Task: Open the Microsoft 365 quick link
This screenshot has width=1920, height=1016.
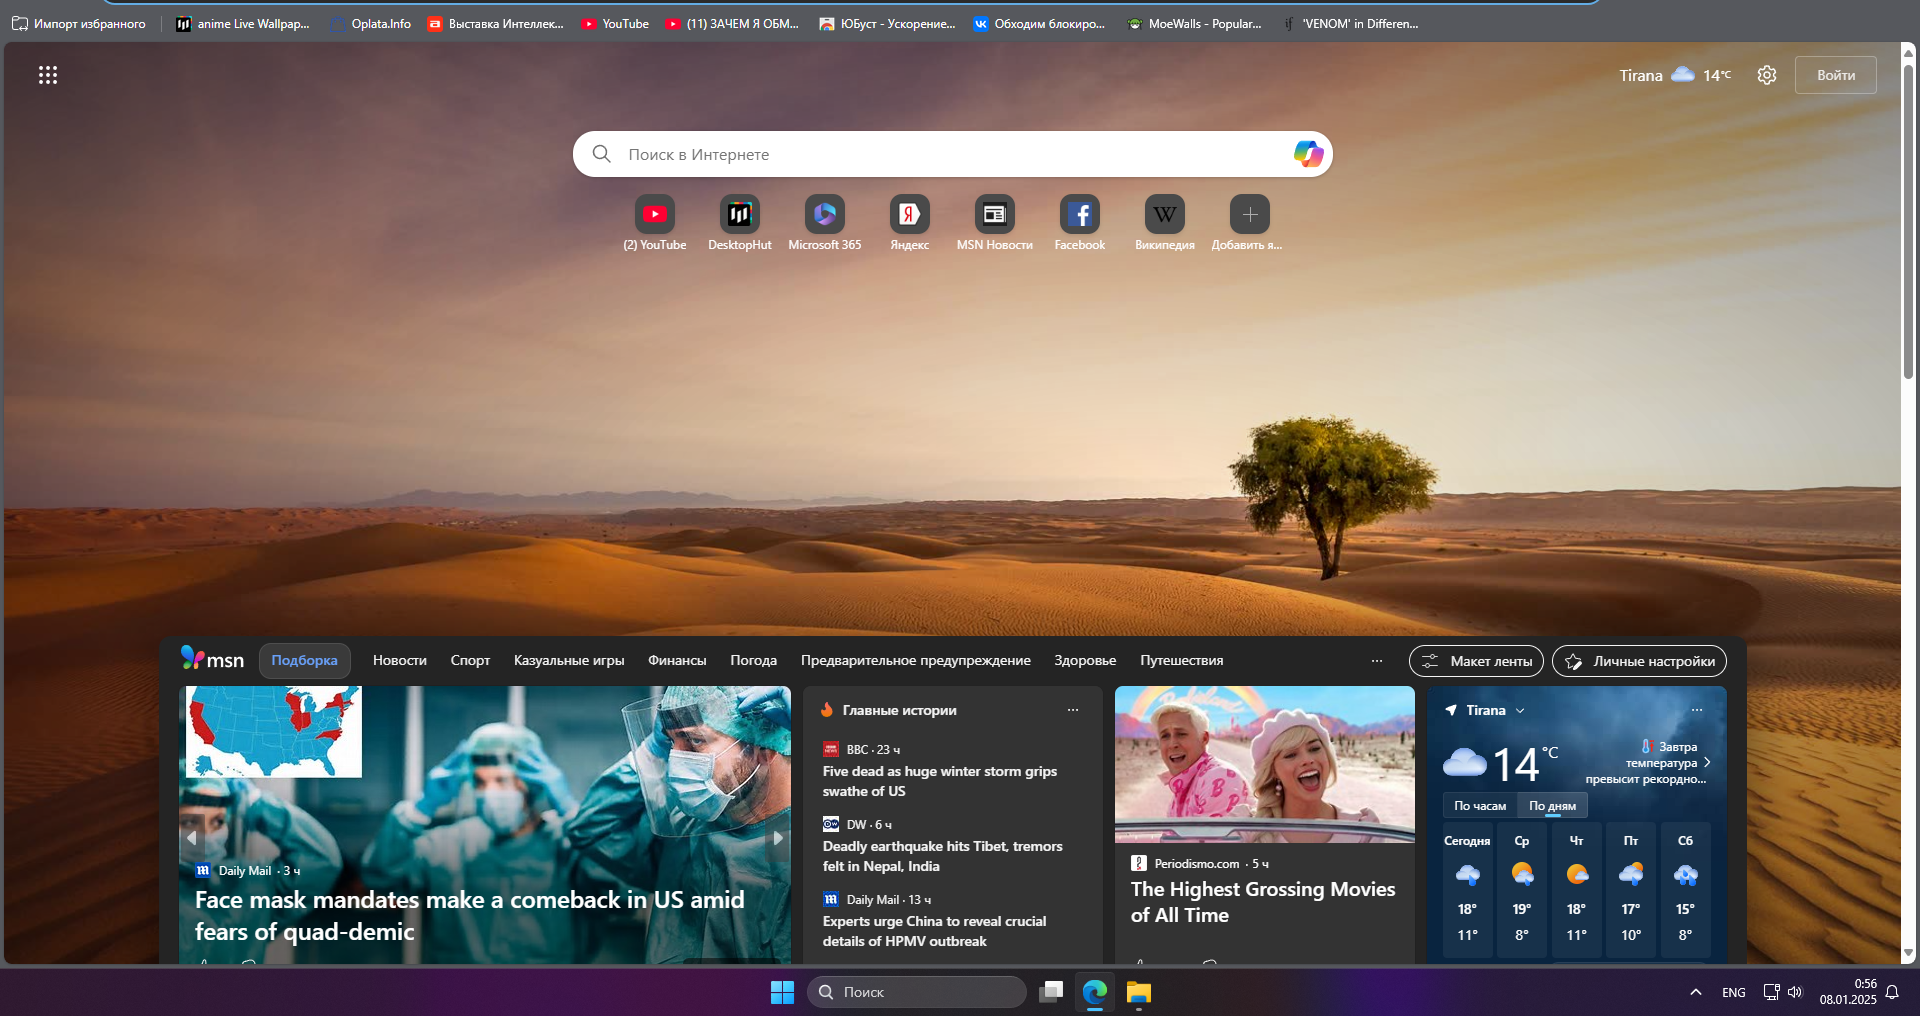Action: [x=825, y=224]
